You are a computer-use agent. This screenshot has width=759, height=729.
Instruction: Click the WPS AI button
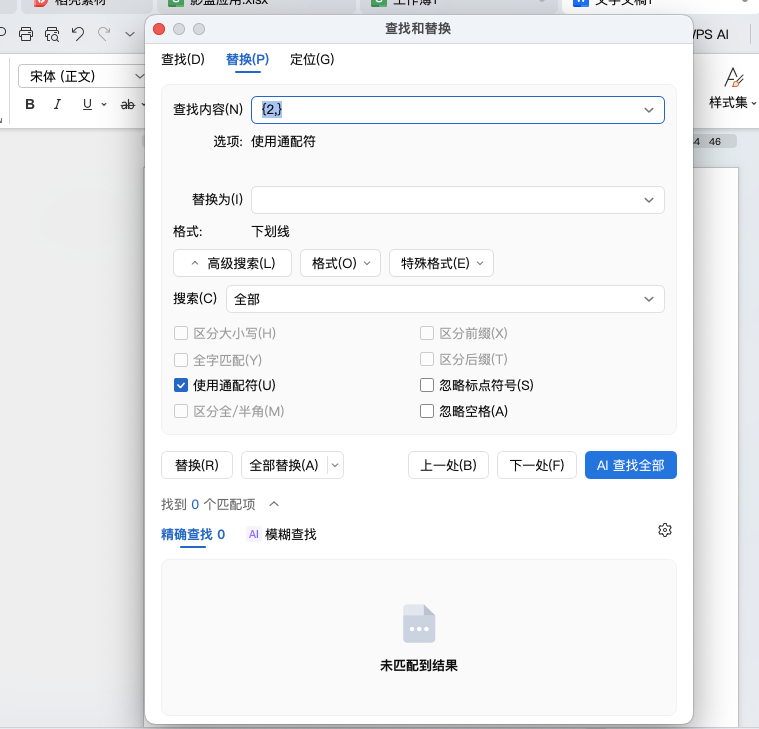(711, 34)
